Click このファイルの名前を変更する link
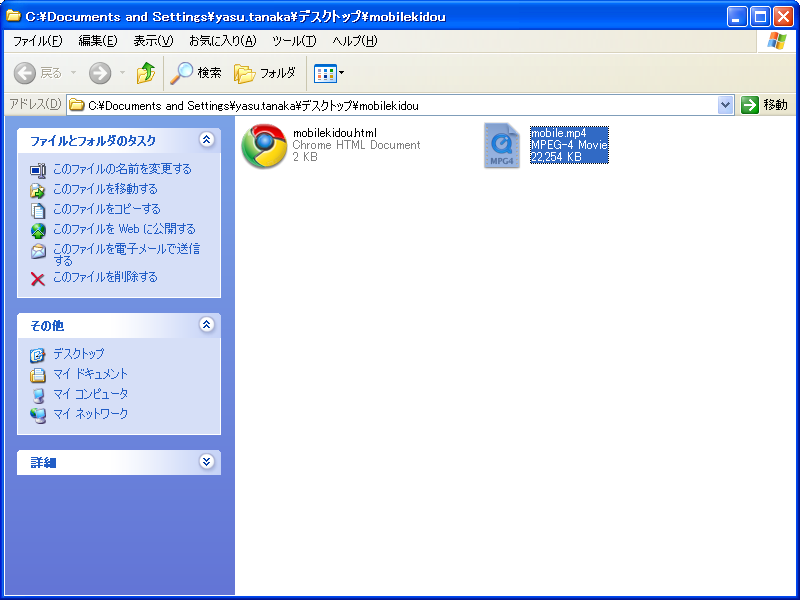Viewport: 800px width, 600px height. point(121,169)
